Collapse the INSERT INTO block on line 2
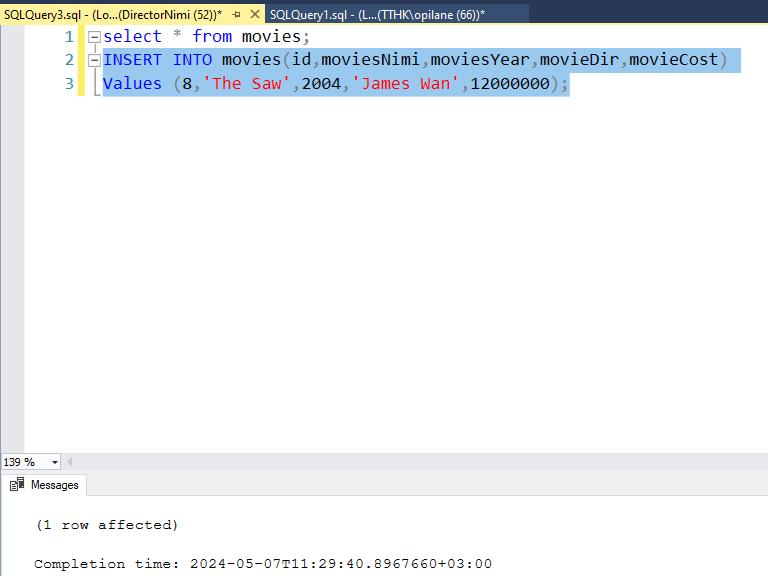The image size is (768, 576). coord(94,61)
